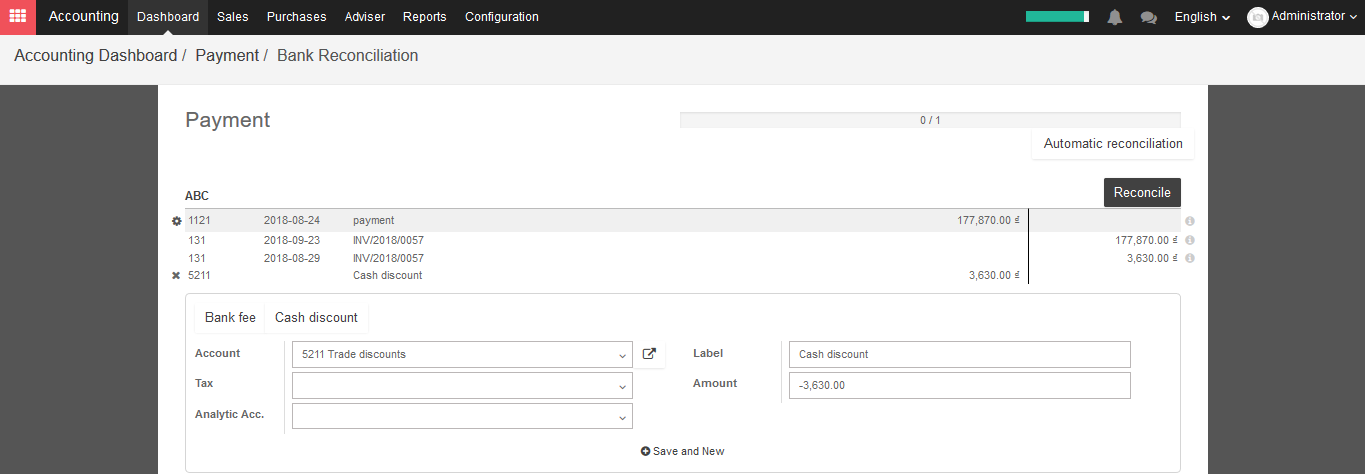
Task: Open the apps grid menu icon
Action: coord(18,17)
